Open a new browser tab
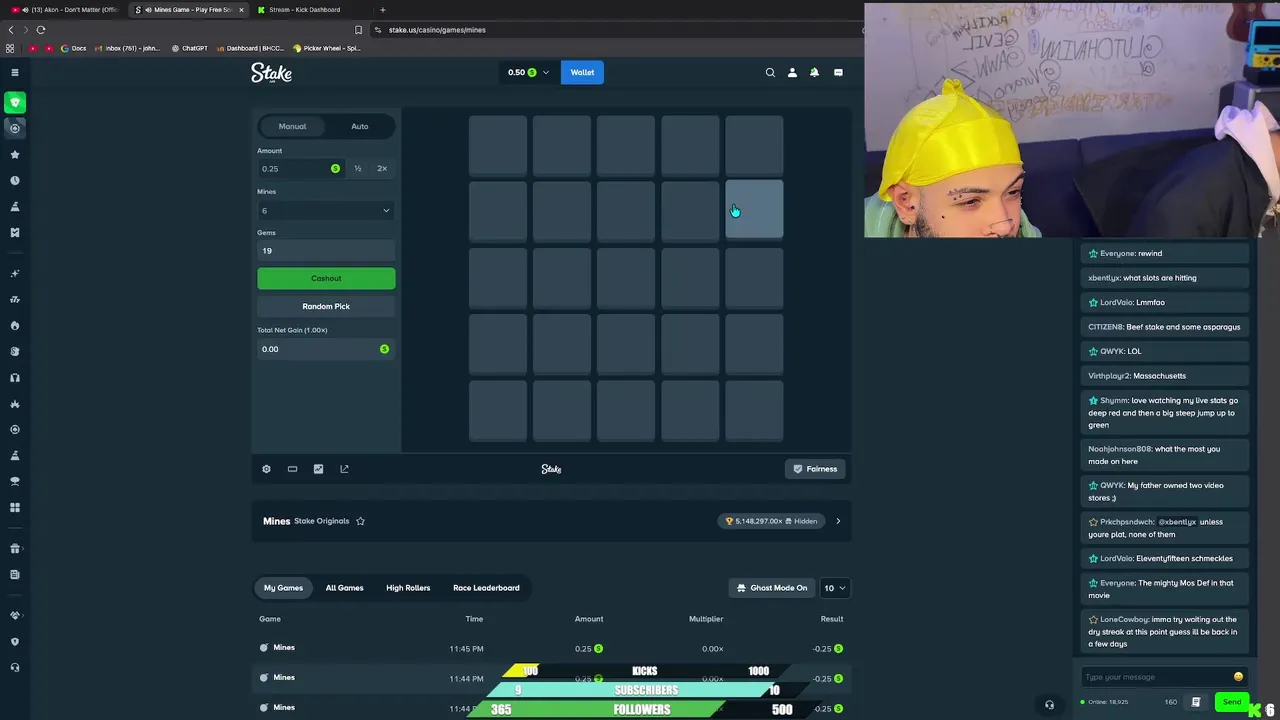1280x720 pixels. pyautogui.click(x=382, y=10)
